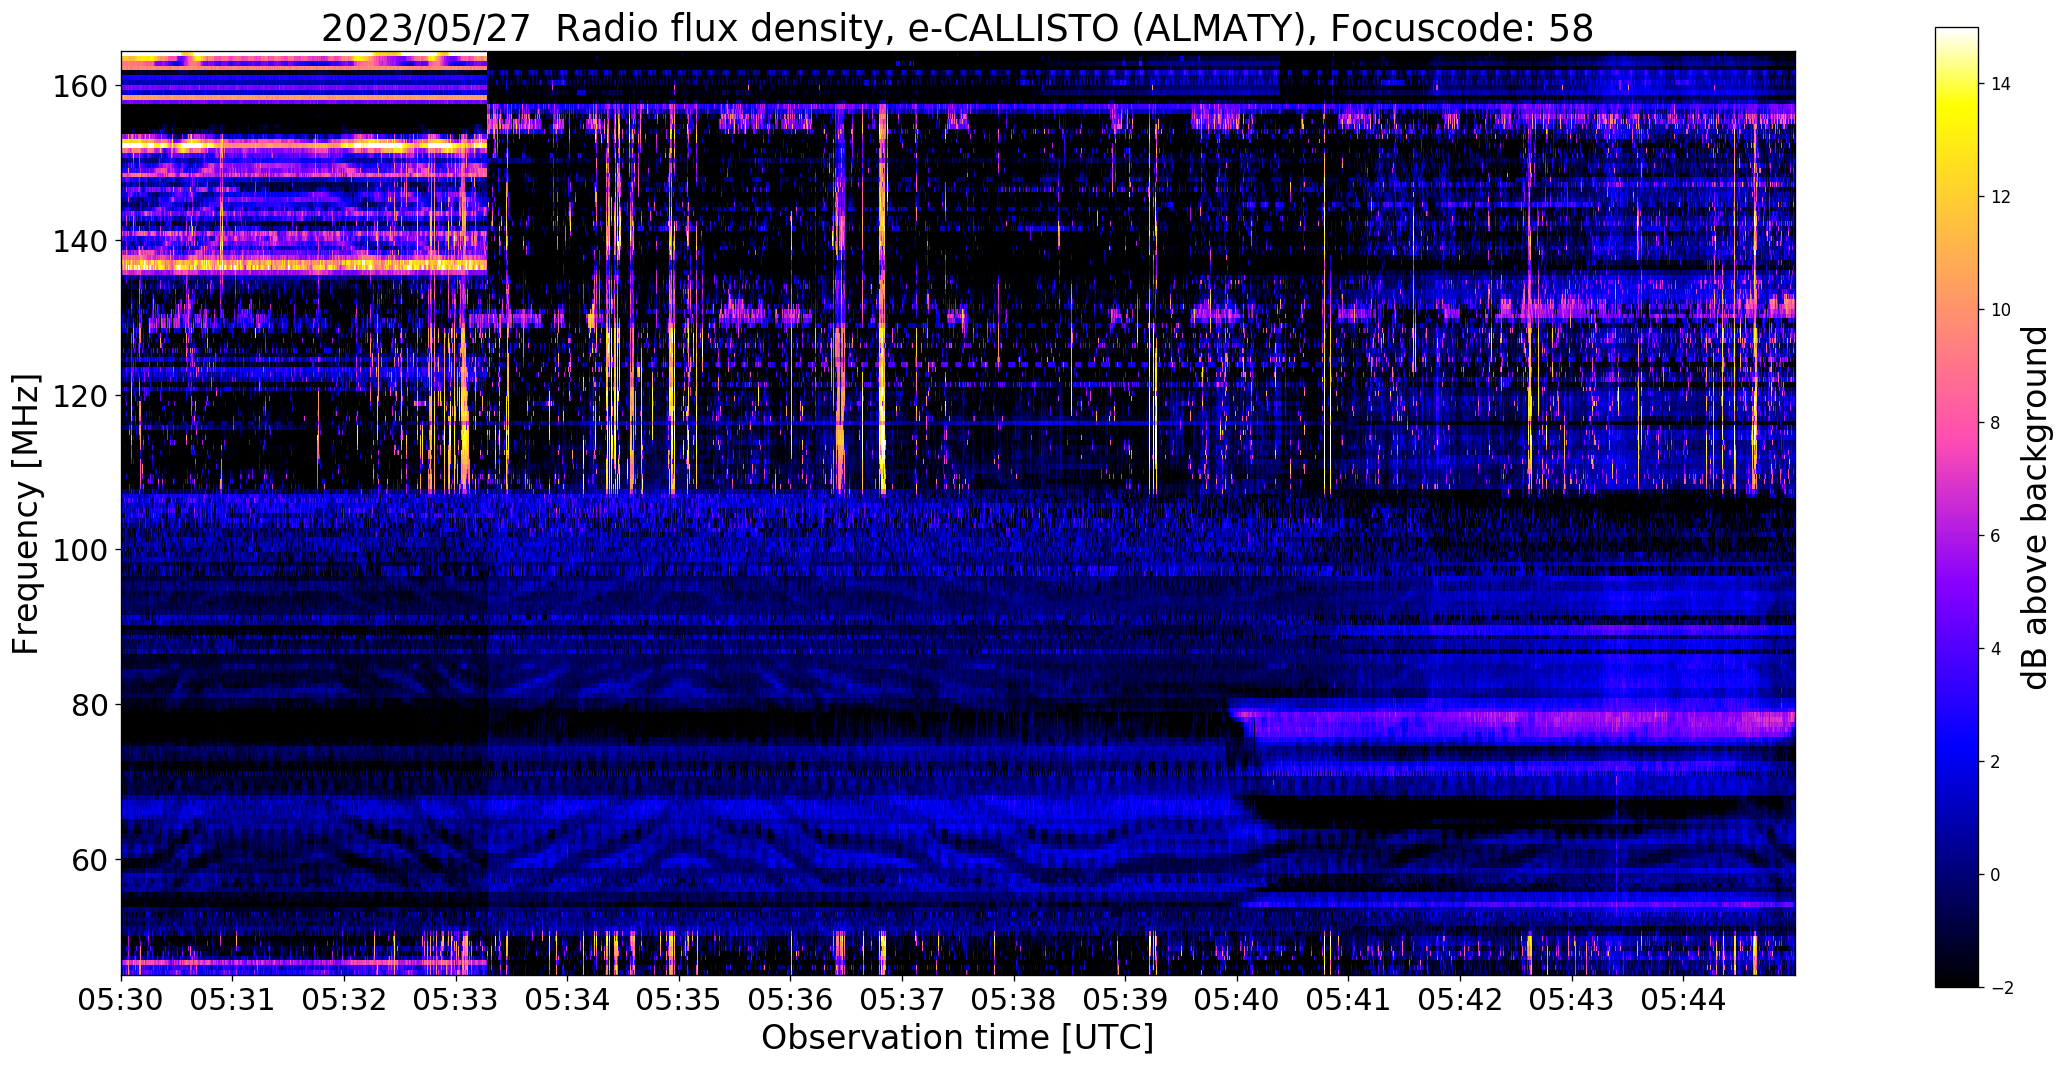Click the 05:39 time tick label
This screenshot has height=1067, width=2066.
pyautogui.click(x=1125, y=998)
